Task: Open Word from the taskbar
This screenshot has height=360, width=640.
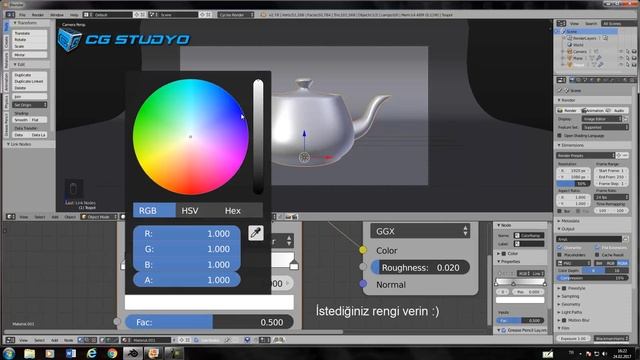Action: pos(71,353)
